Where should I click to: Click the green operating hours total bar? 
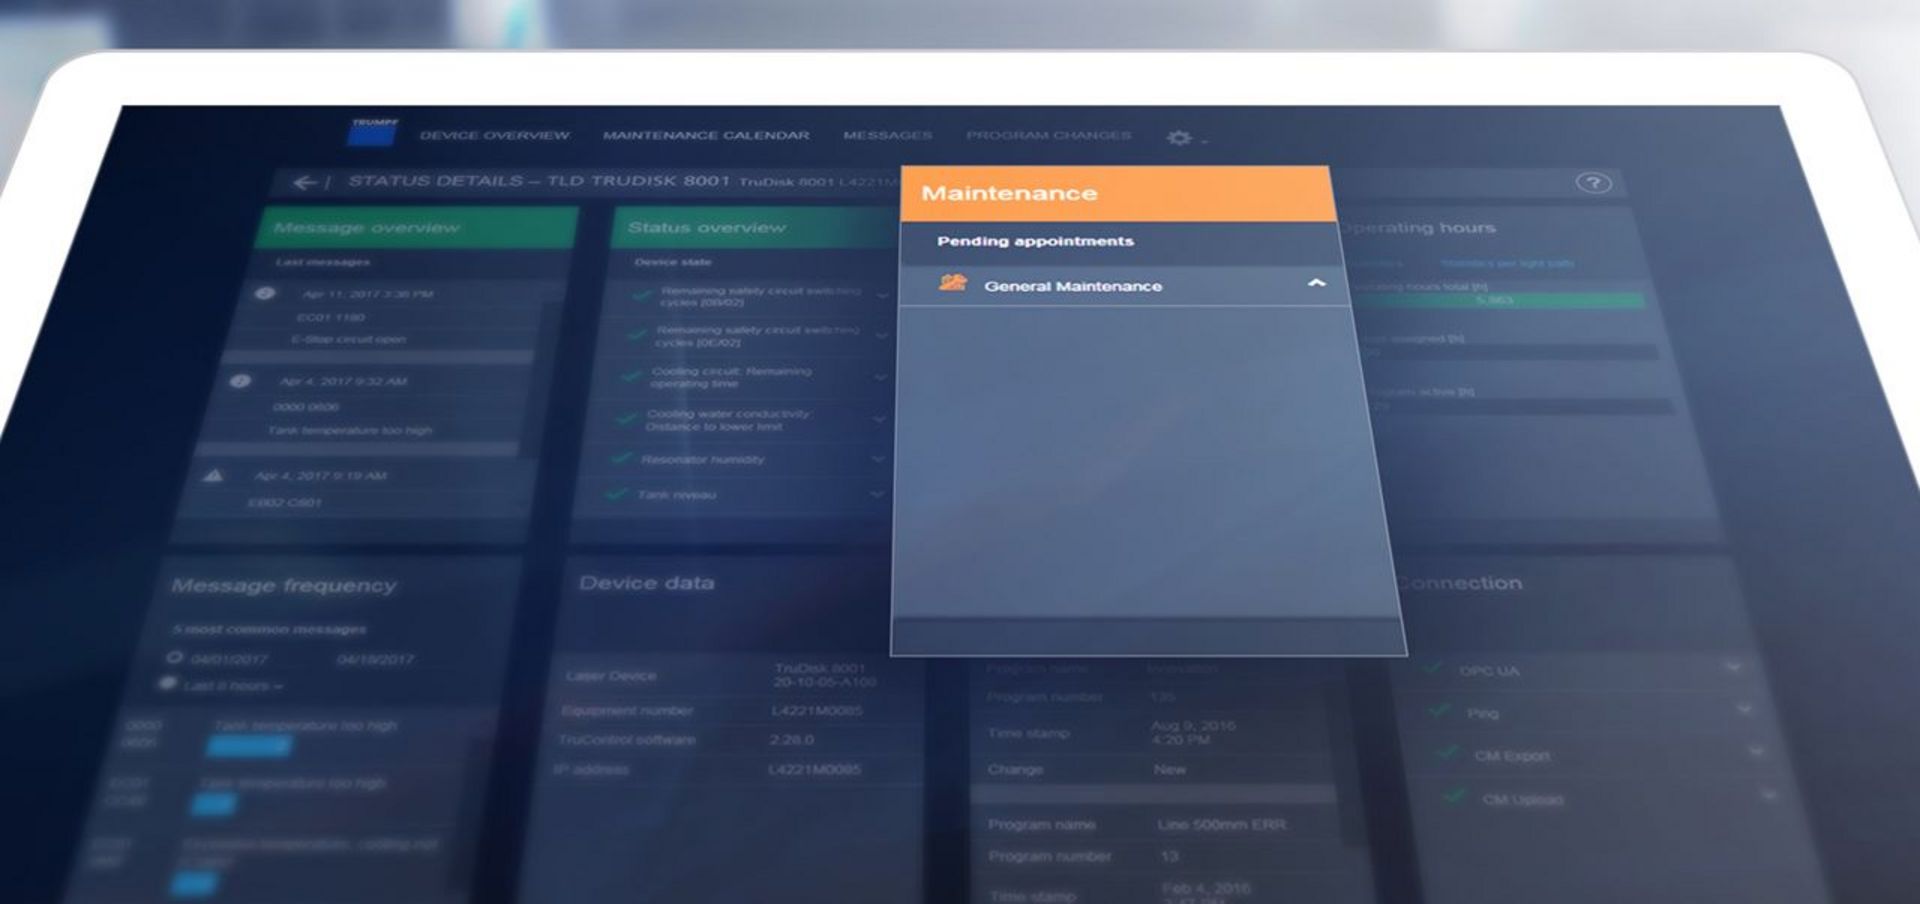click(x=1500, y=300)
